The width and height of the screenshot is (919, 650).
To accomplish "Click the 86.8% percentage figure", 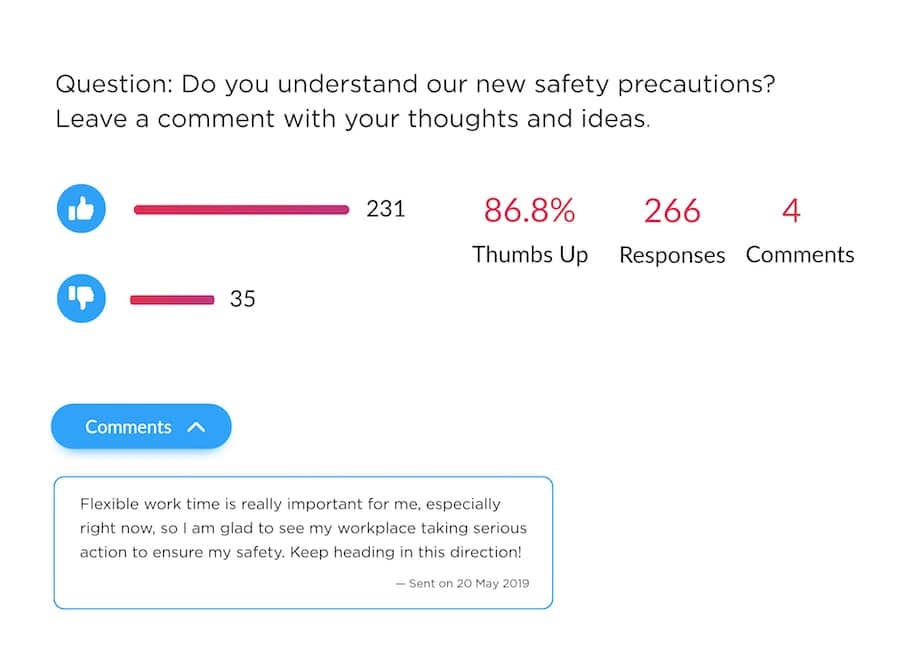I will (529, 211).
